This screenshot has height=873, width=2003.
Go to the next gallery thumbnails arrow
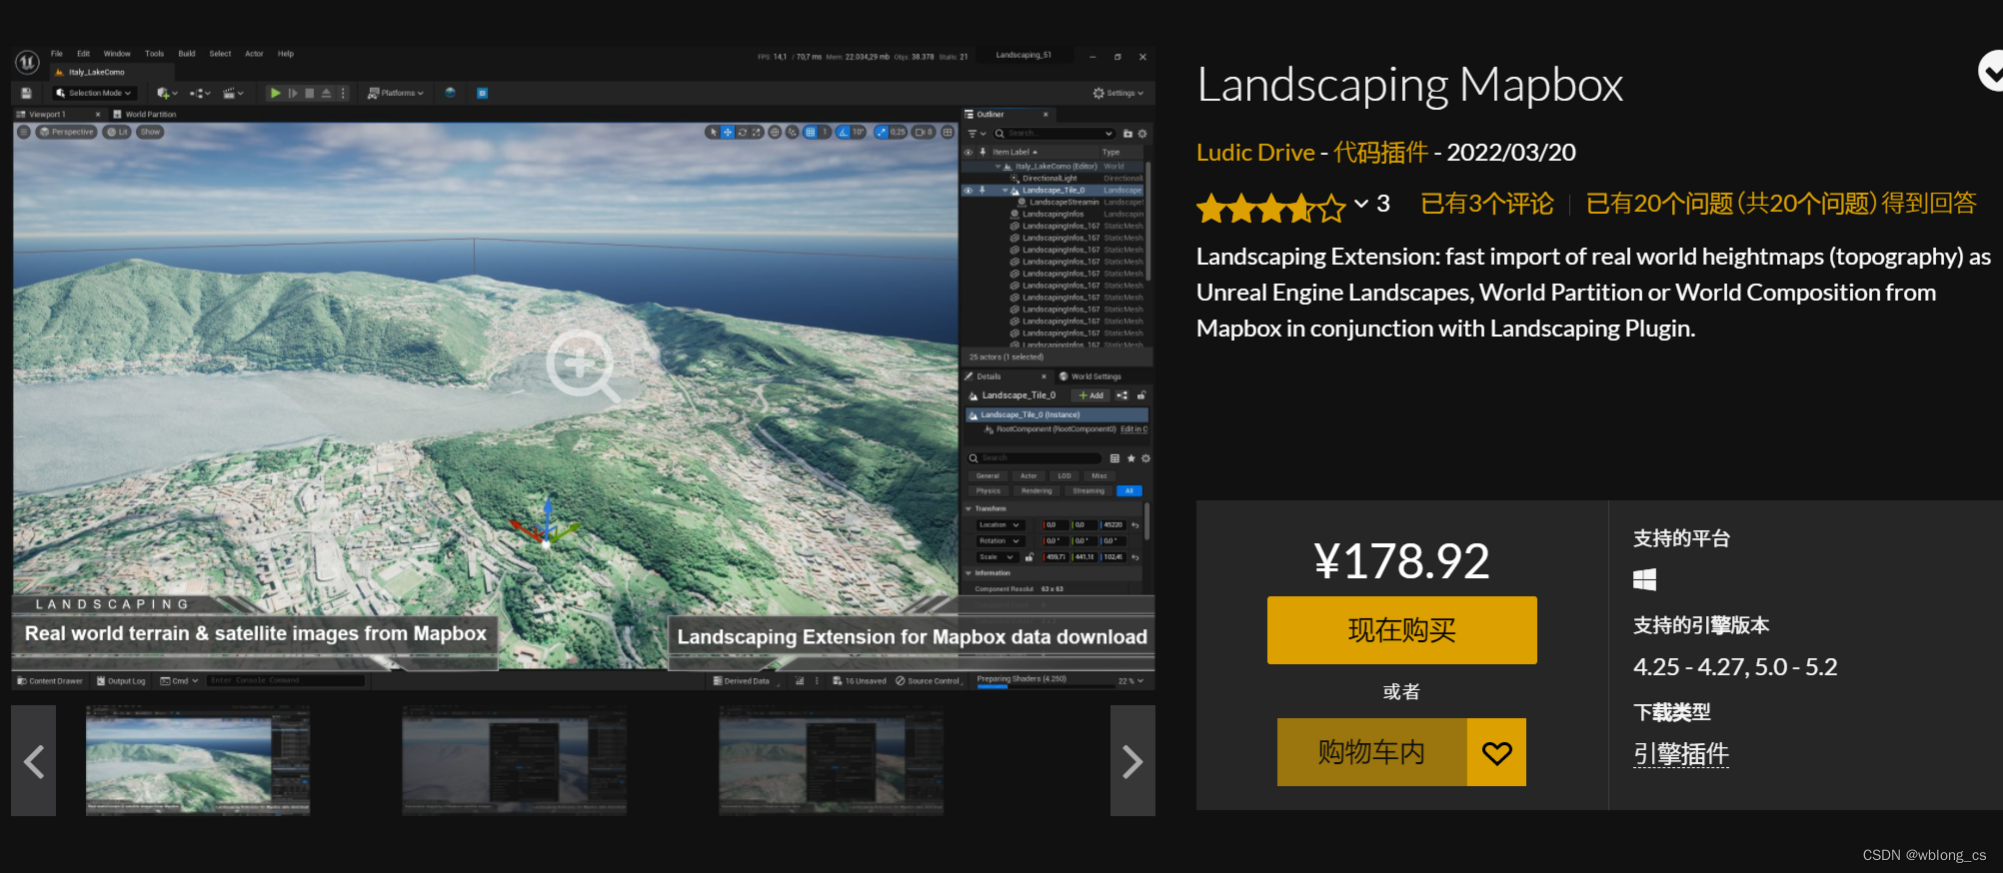[1132, 761]
